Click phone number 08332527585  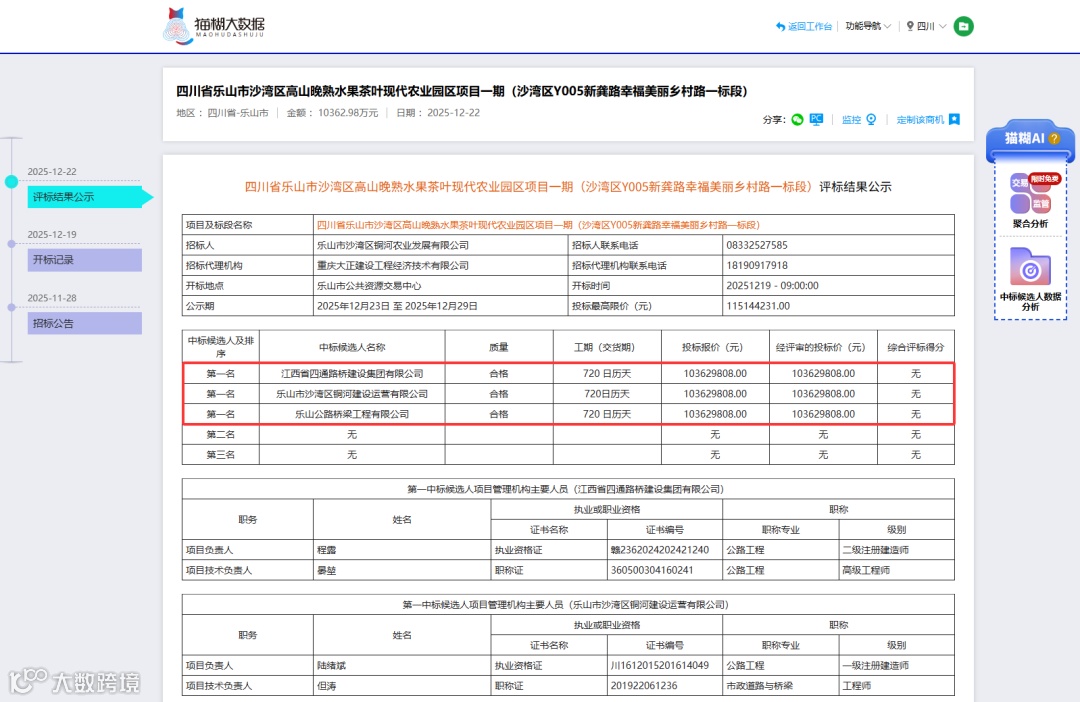coord(757,245)
